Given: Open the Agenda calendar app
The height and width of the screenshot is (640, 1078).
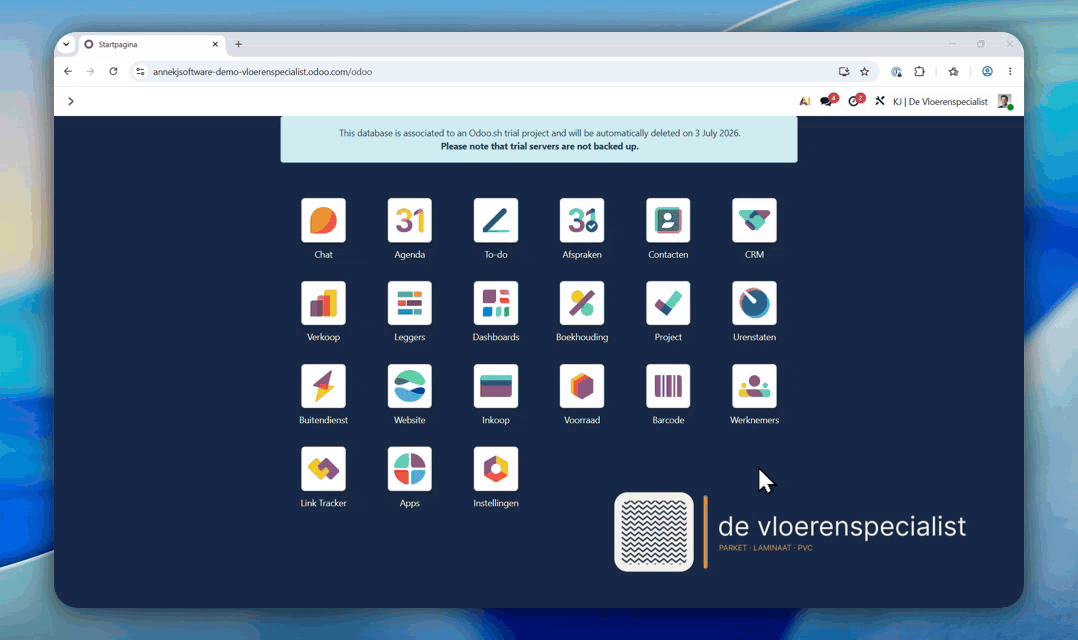Looking at the screenshot, I should tap(410, 221).
